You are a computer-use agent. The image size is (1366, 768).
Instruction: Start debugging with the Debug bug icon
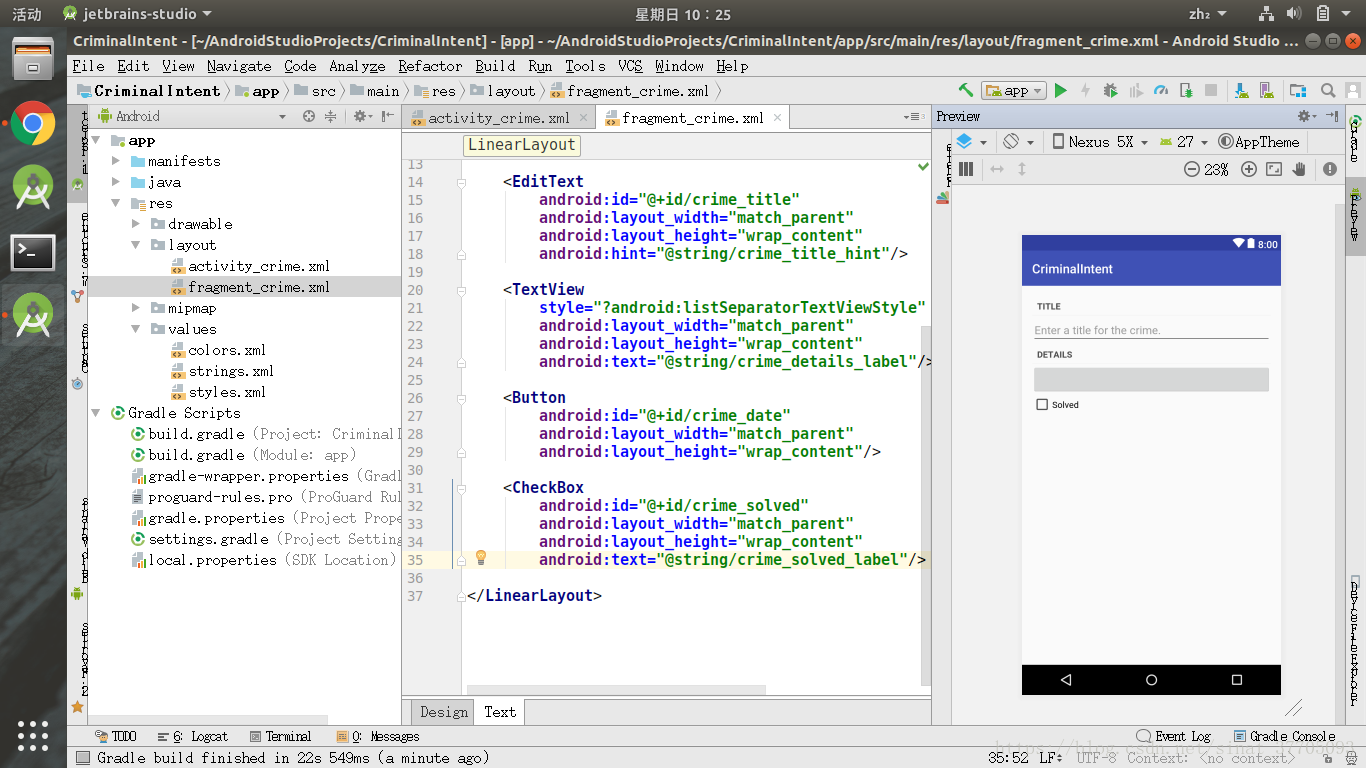[1110, 90]
